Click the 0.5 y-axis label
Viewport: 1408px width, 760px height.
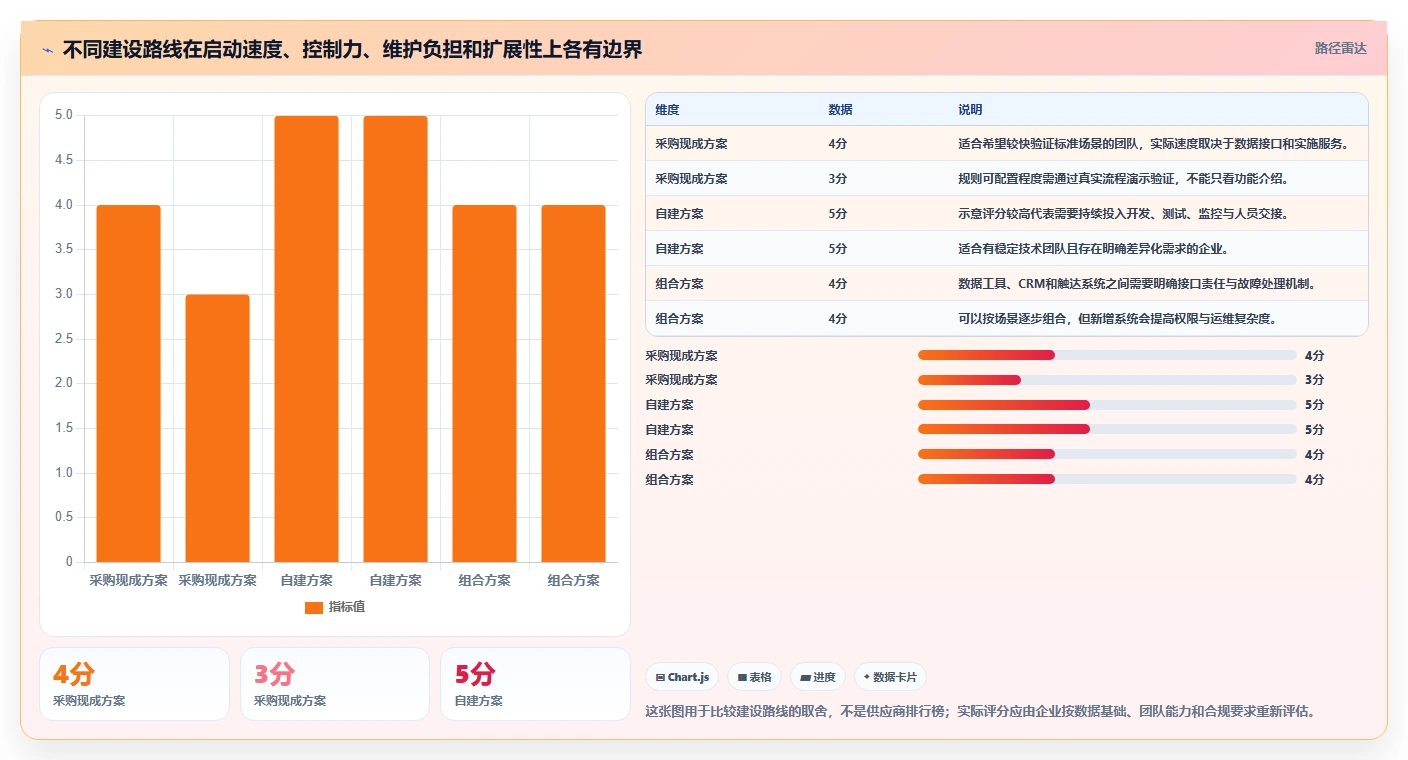click(x=64, y=517)
